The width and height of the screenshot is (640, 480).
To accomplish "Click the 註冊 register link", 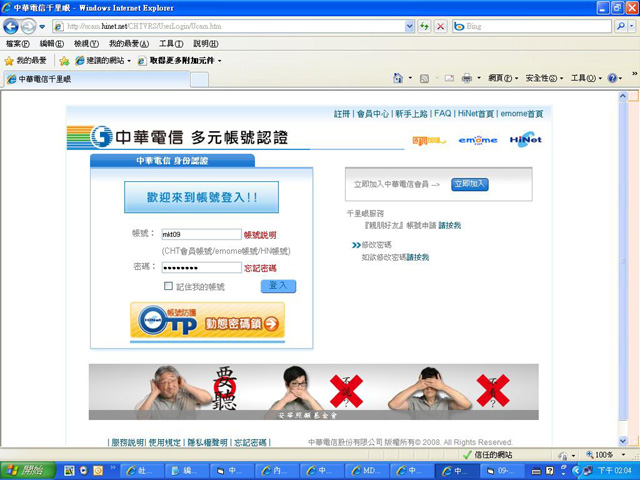I will [342, 114].
